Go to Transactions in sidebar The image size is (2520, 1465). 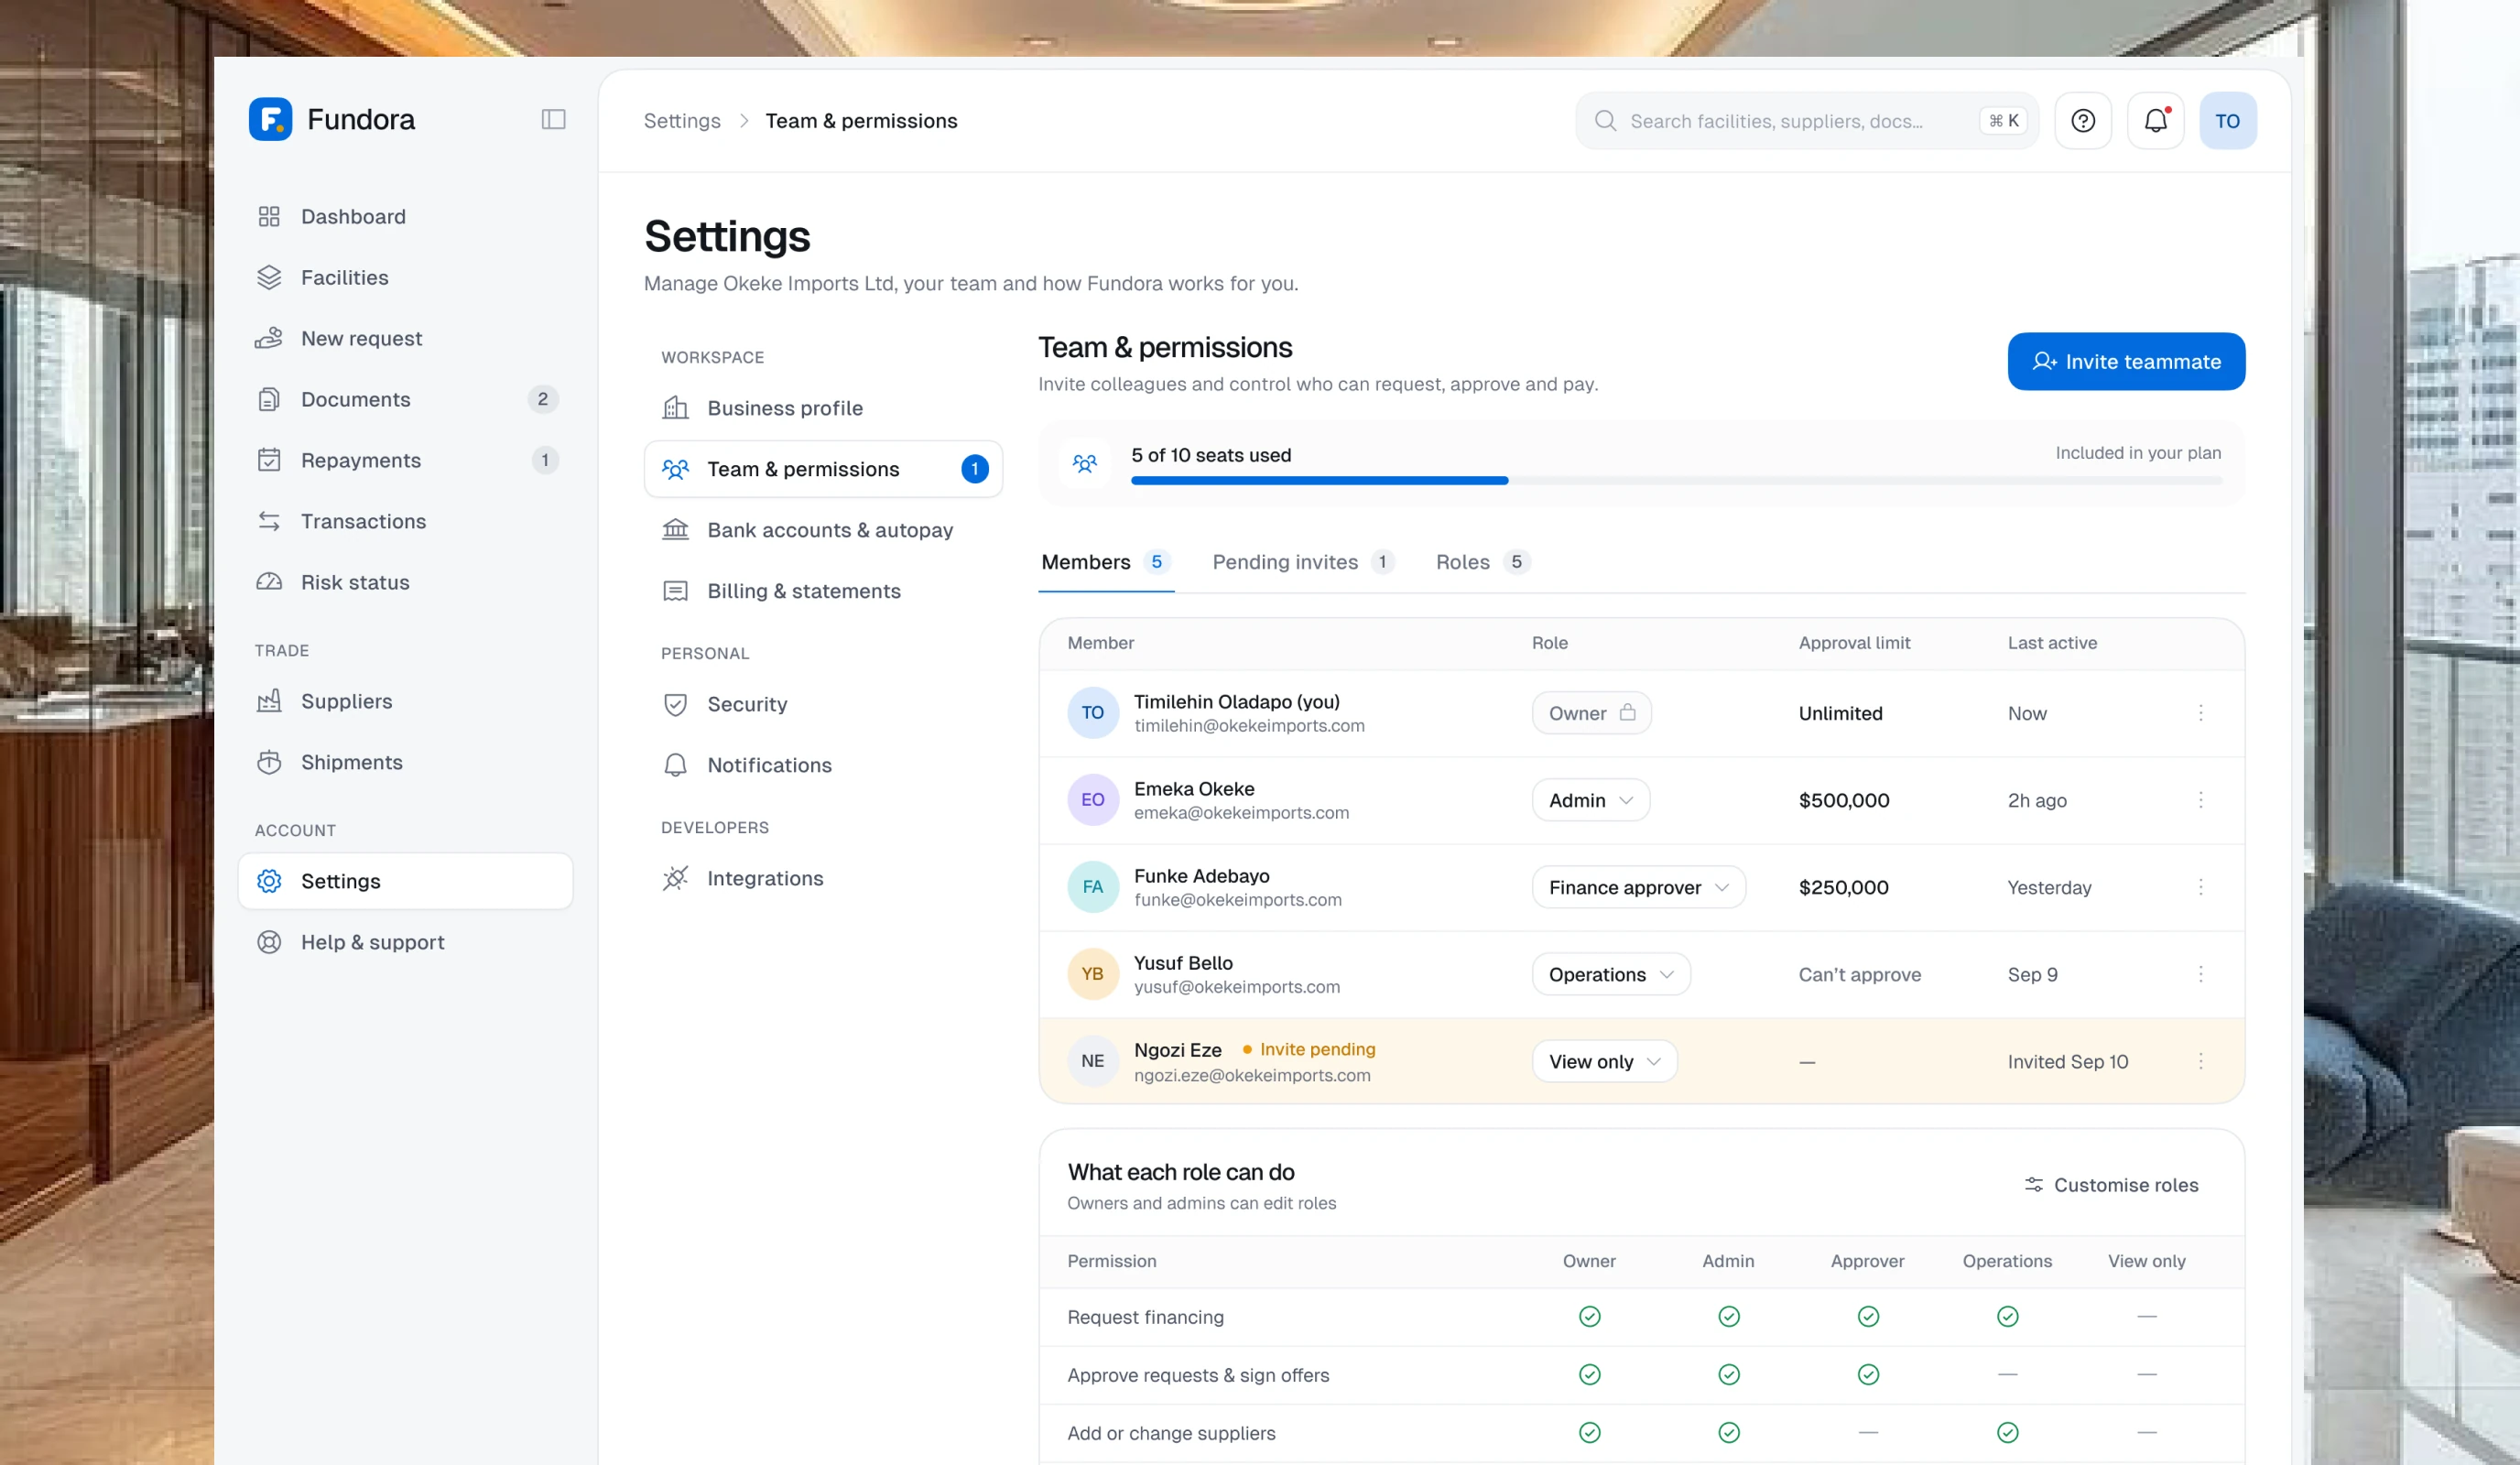[x=406, y=521]
